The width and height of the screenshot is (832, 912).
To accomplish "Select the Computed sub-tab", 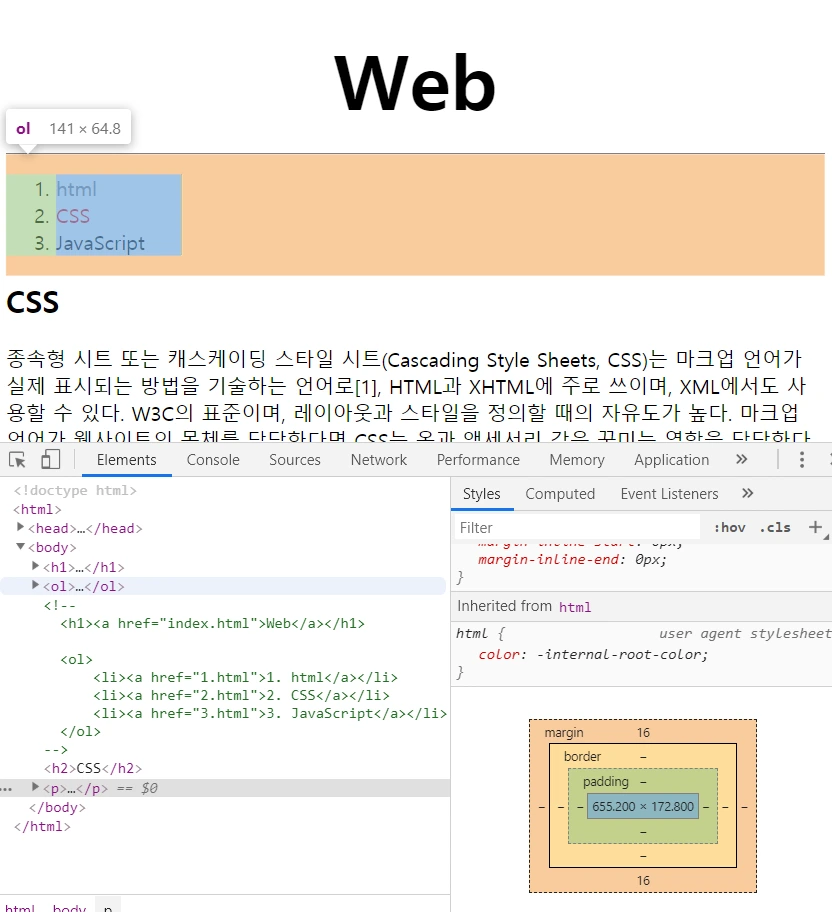I will (x=560, y=494).
